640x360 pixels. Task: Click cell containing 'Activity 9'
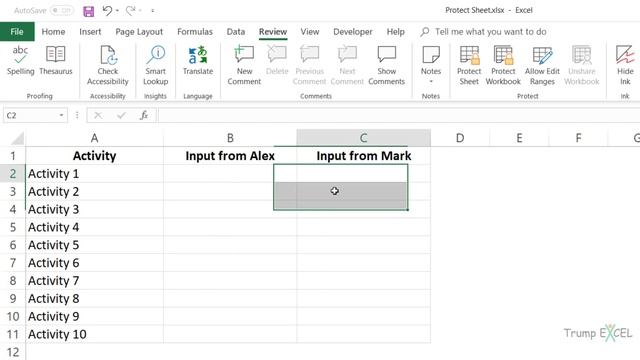(94, 316)
